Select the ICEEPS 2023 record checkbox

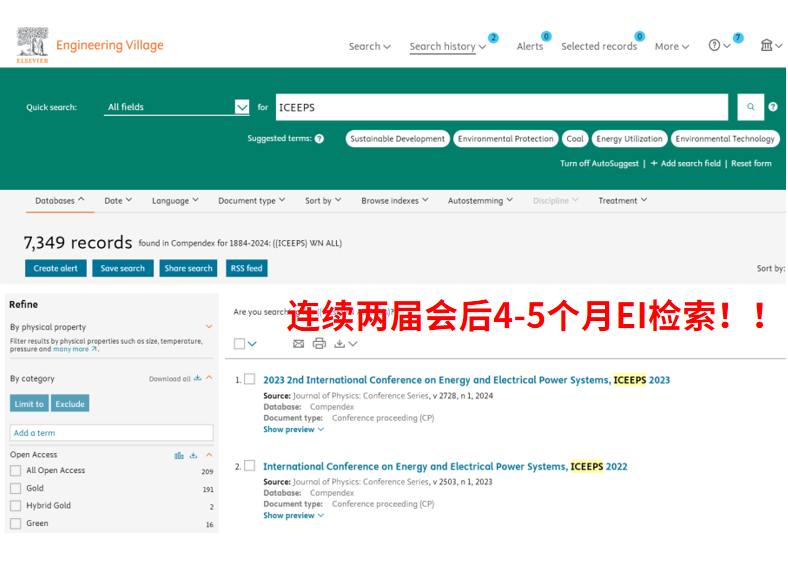pyautogui.click(x=250, y=379)
